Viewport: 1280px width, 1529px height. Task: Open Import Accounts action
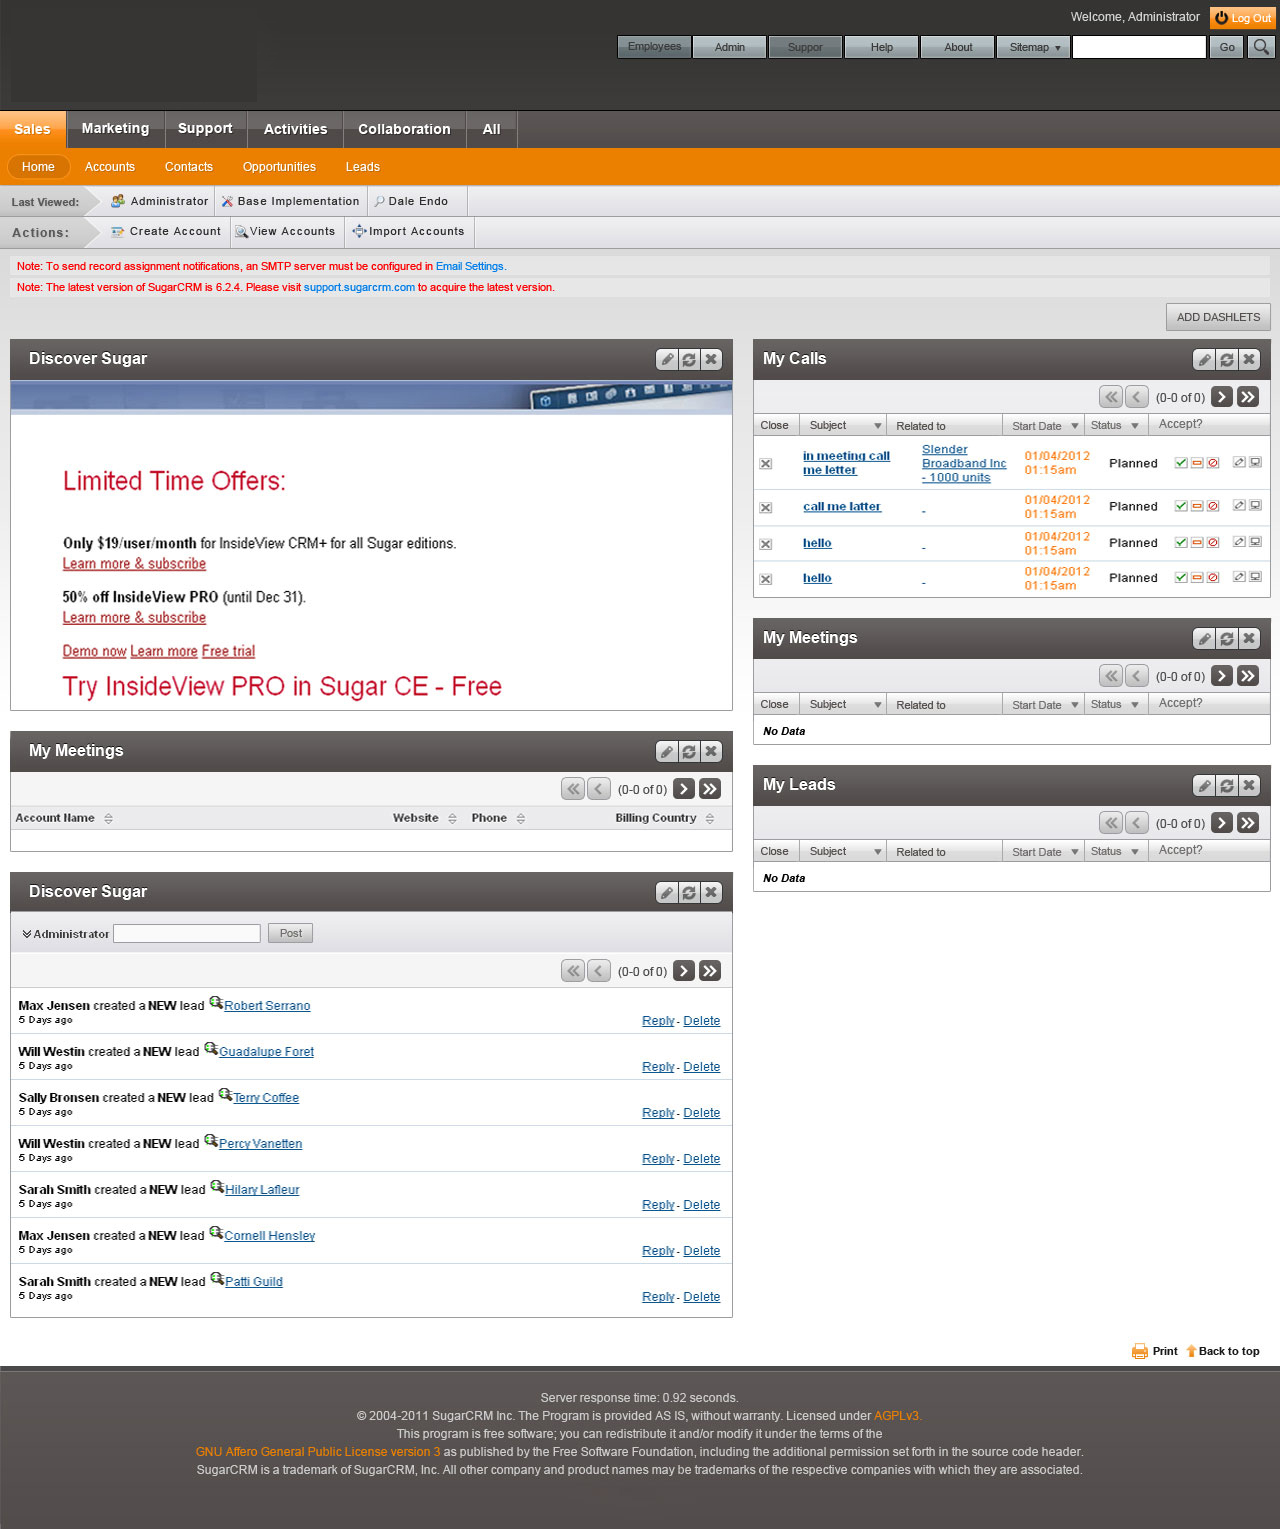410,231
